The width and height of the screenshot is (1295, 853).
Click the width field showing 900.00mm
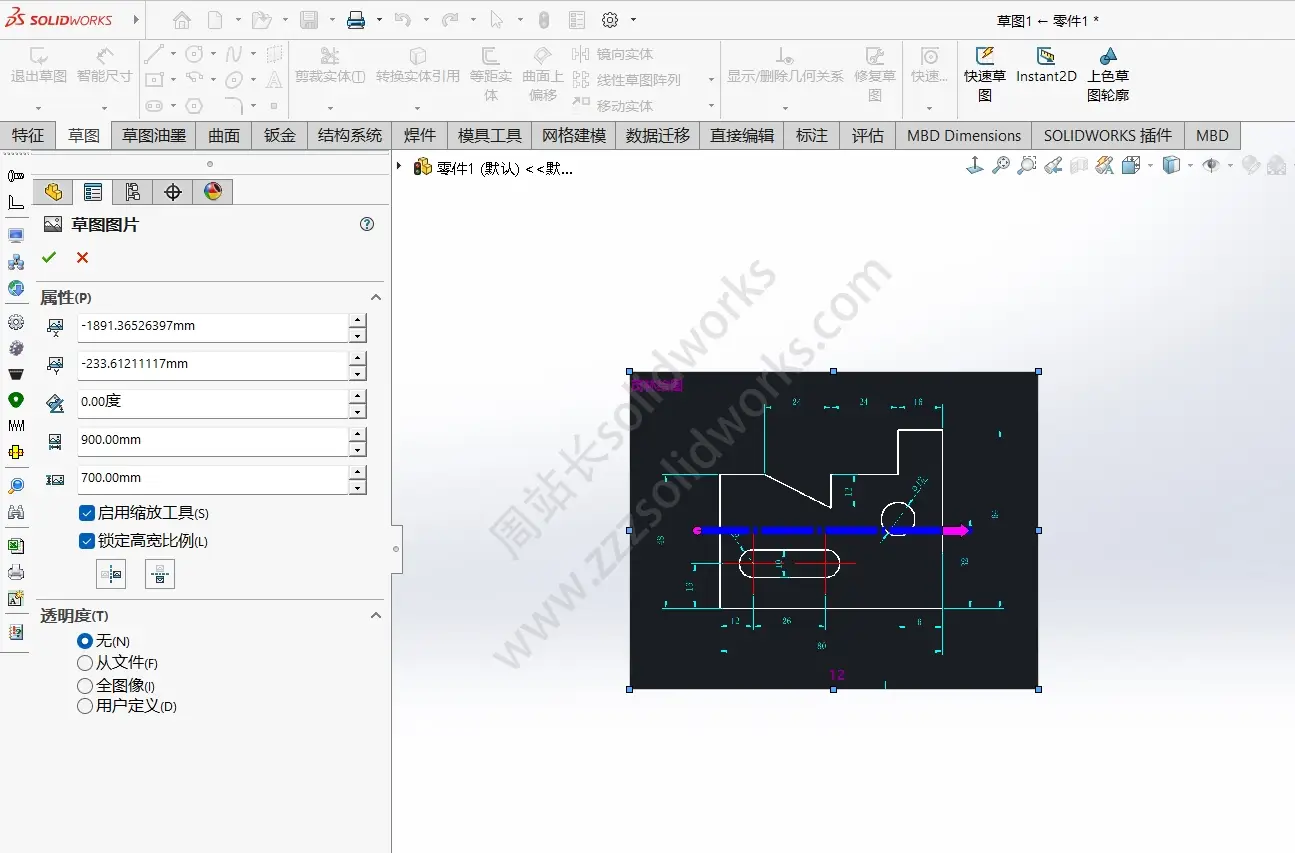pos(213,441)
